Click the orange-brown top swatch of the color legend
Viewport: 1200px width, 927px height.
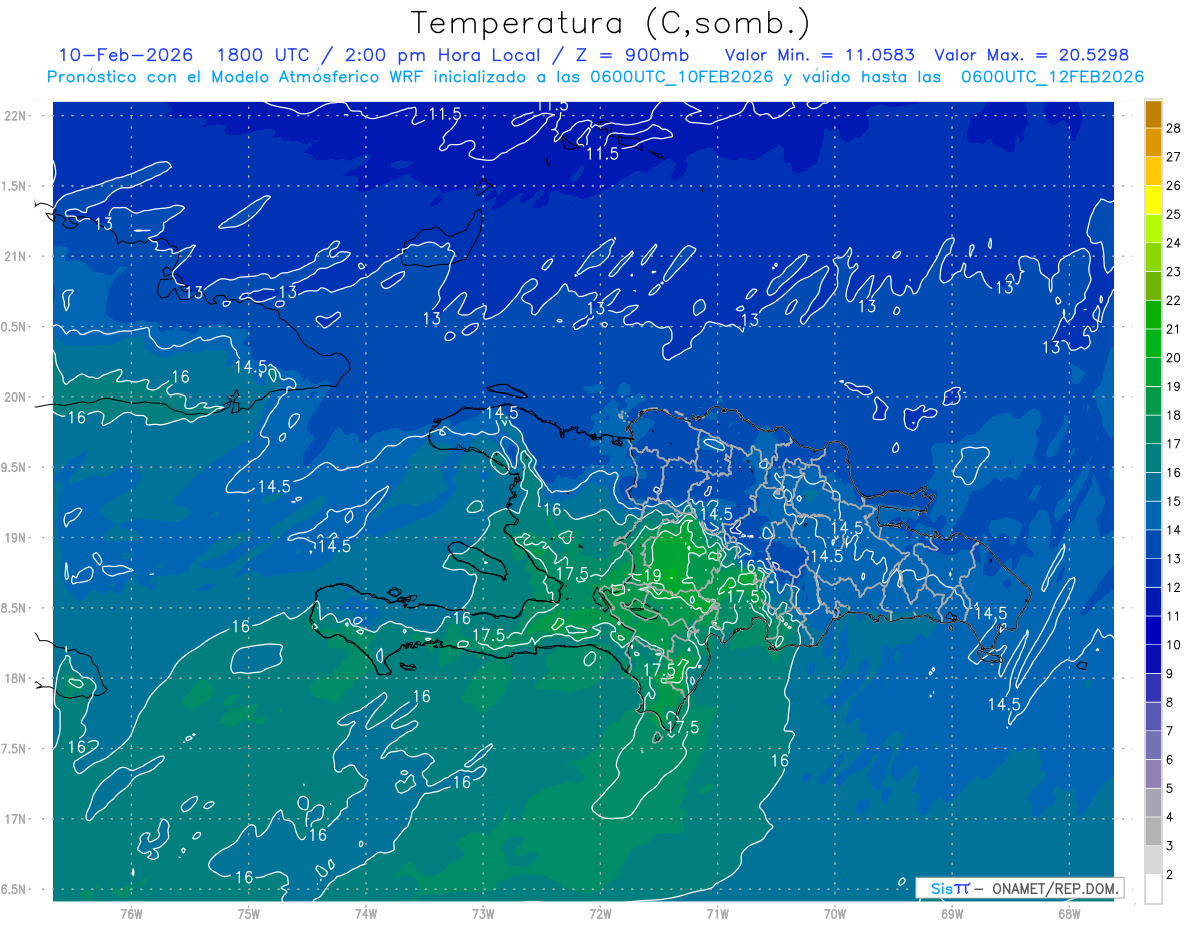(1154, 115)
